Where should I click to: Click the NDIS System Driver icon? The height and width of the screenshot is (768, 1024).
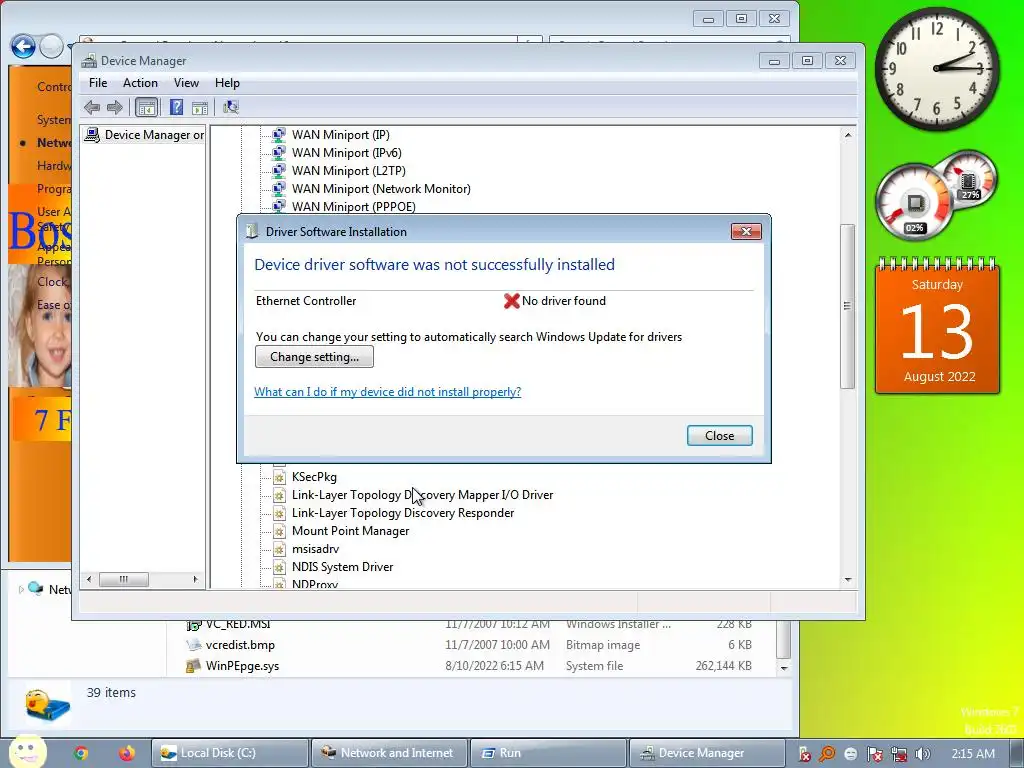279,567
